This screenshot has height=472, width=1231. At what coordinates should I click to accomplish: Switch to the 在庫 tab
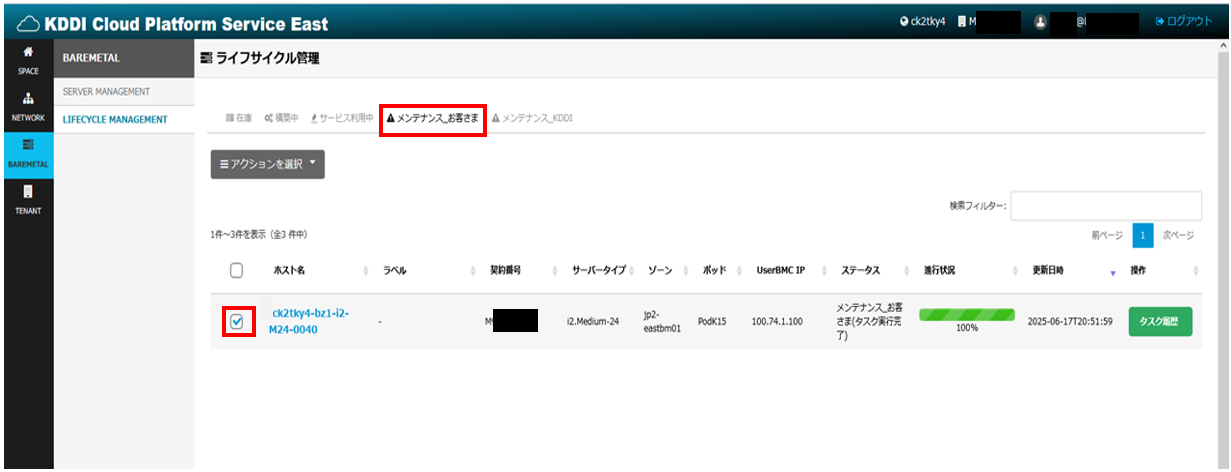[239, 118]
